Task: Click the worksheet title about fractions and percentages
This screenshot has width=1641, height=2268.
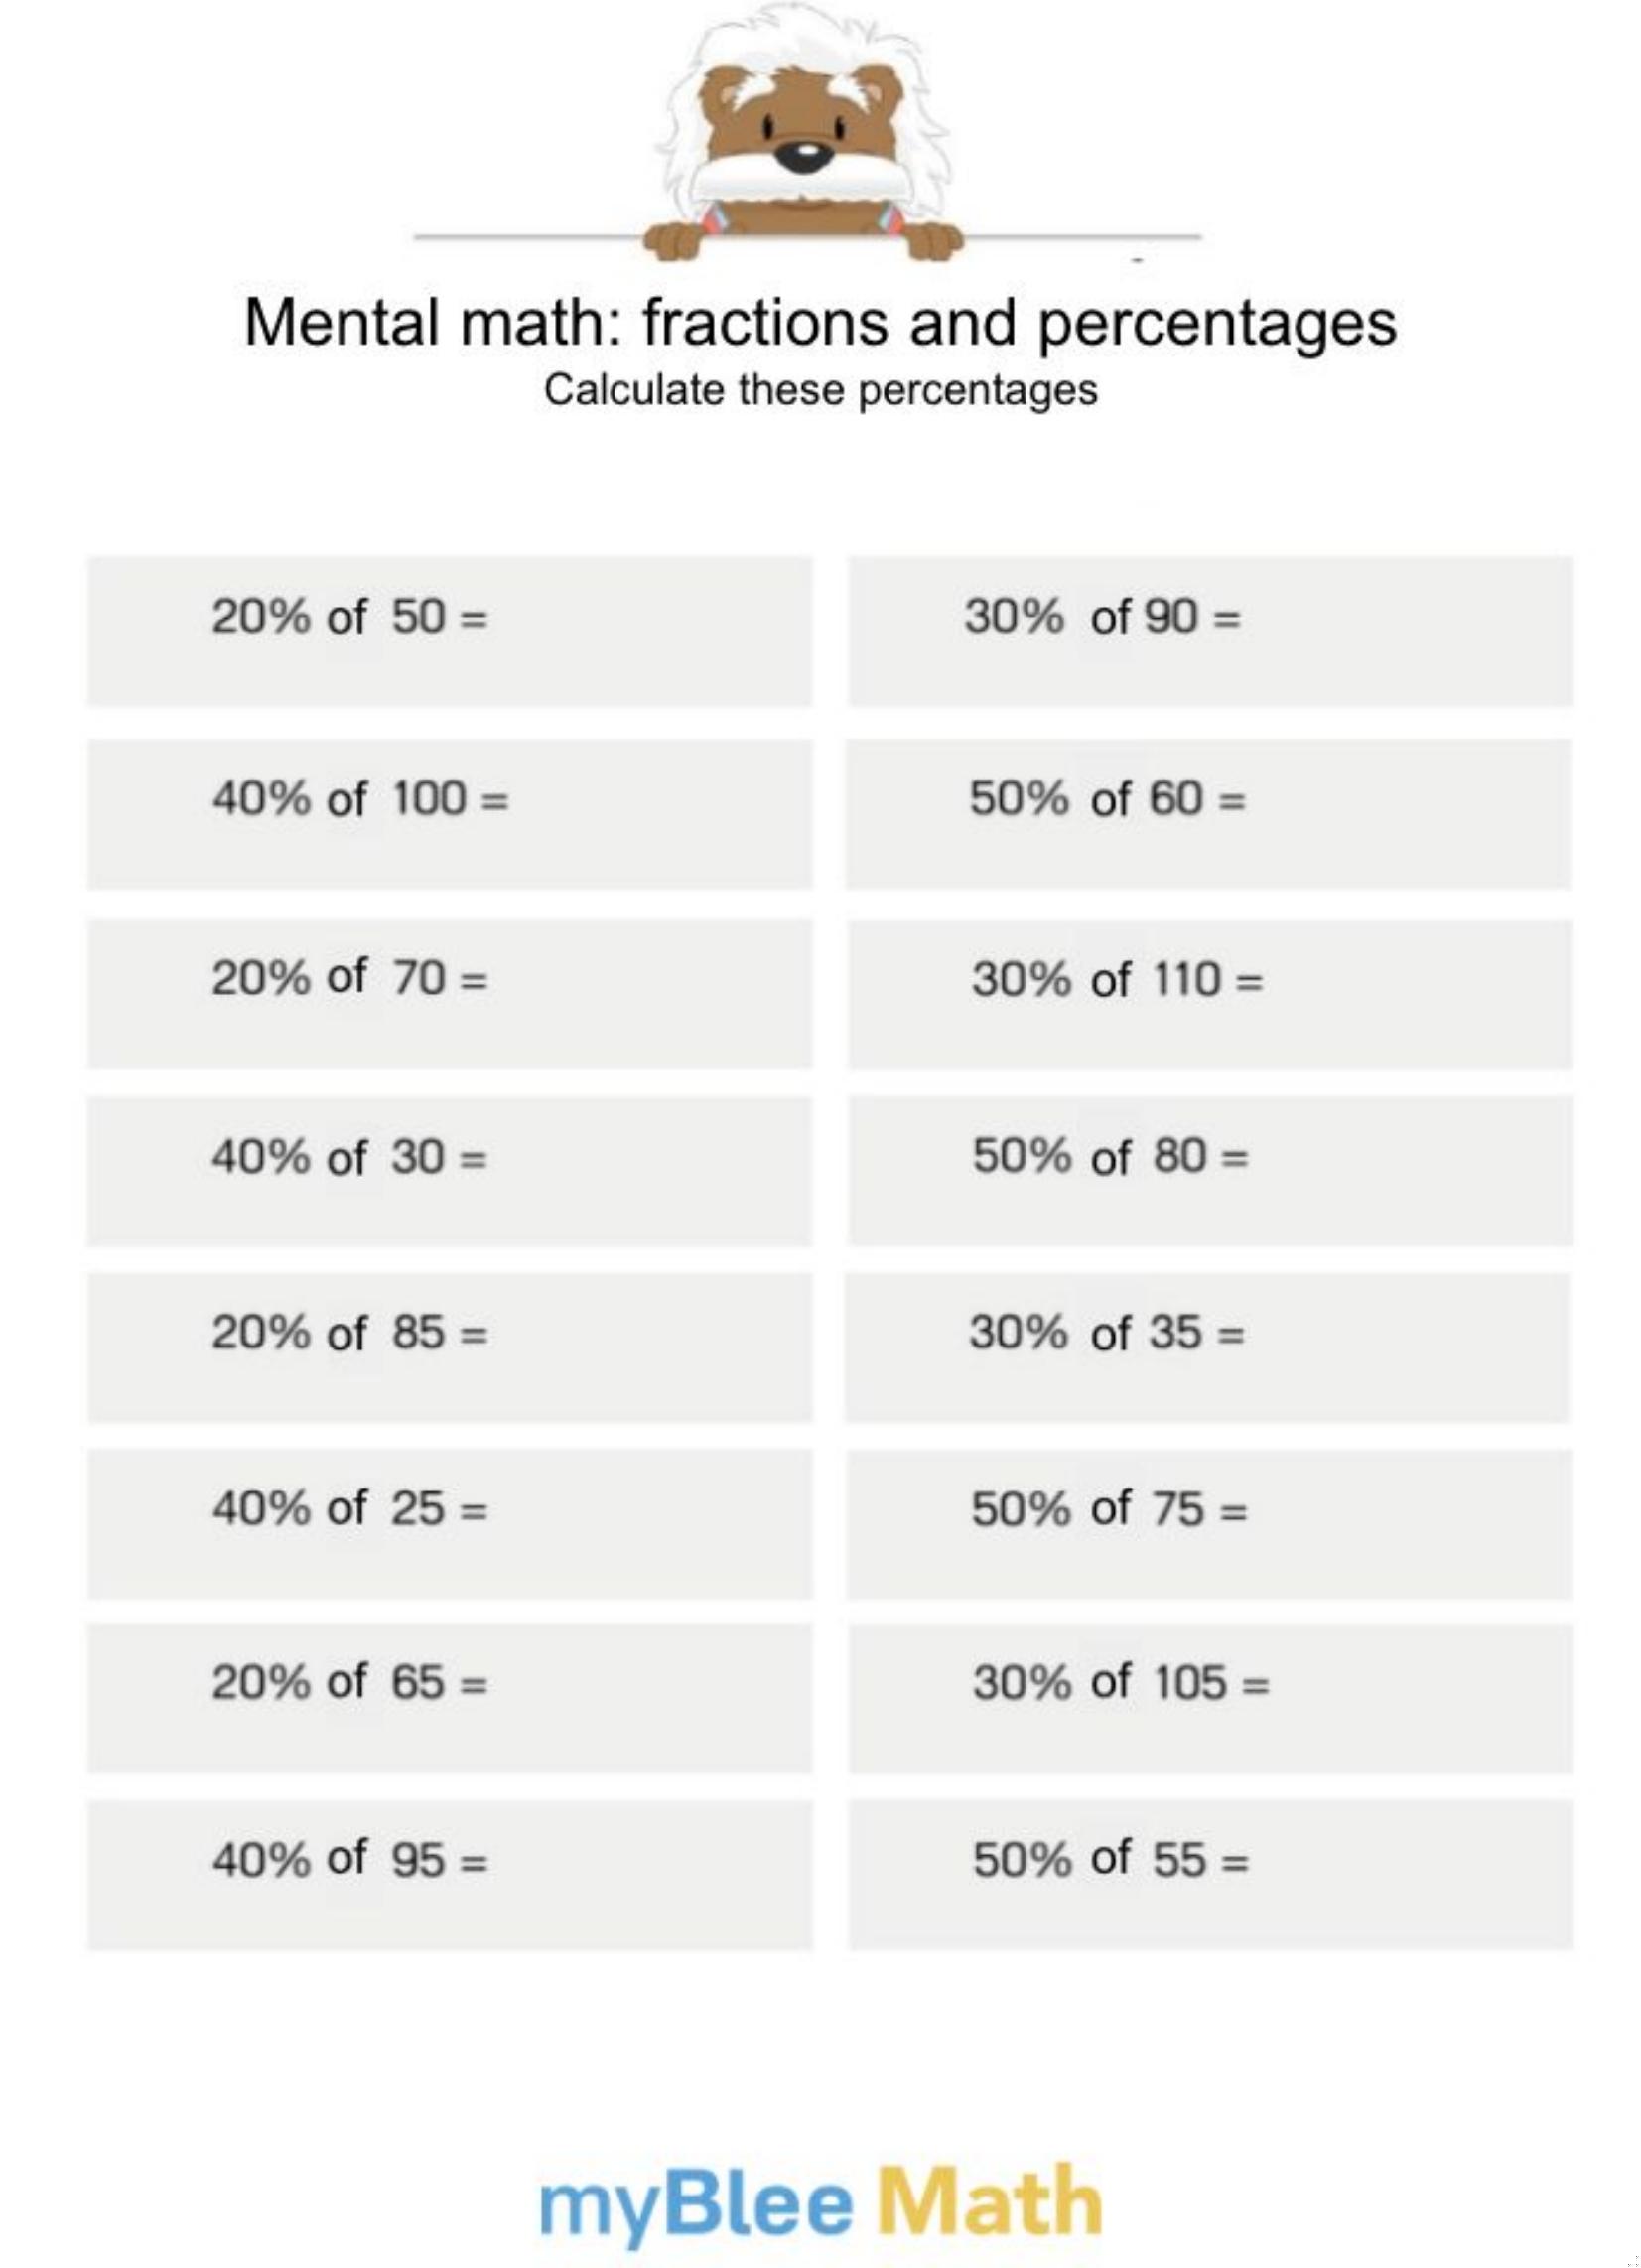Action: coord(820,322)
